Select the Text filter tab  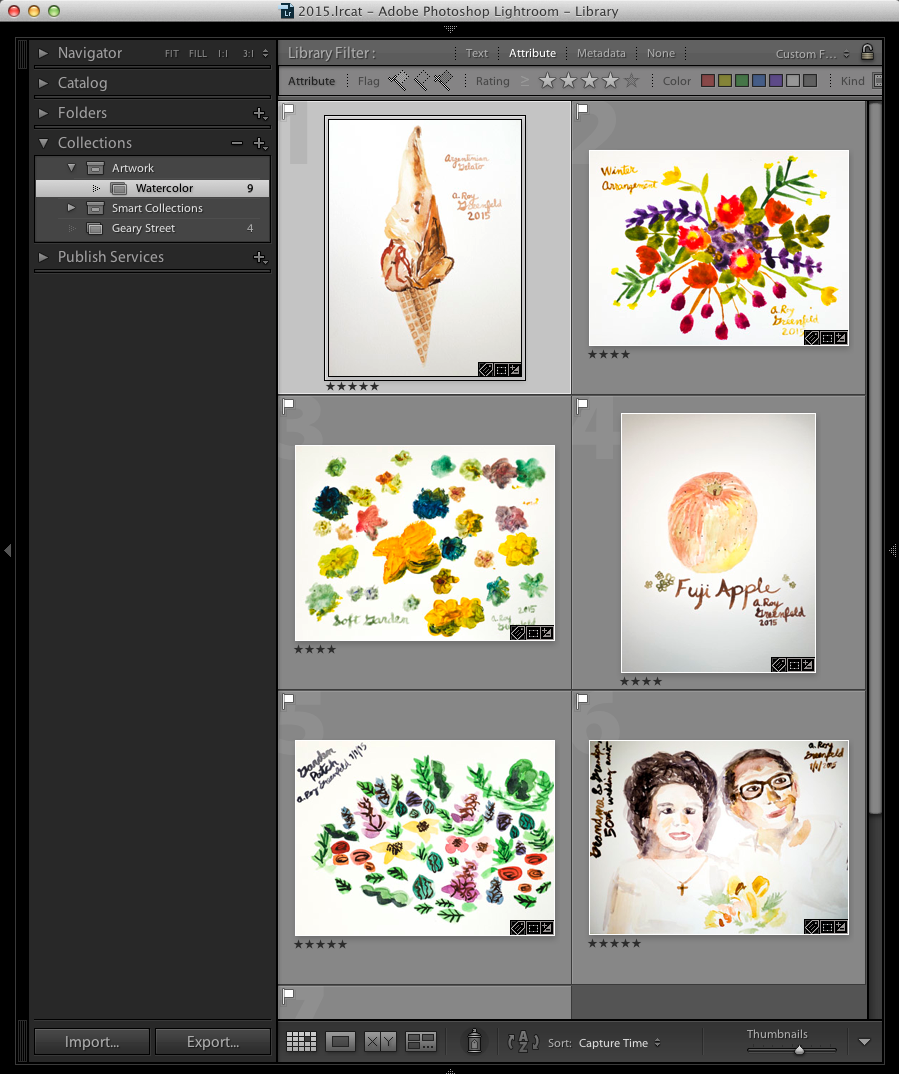click(x=476, y=52)
